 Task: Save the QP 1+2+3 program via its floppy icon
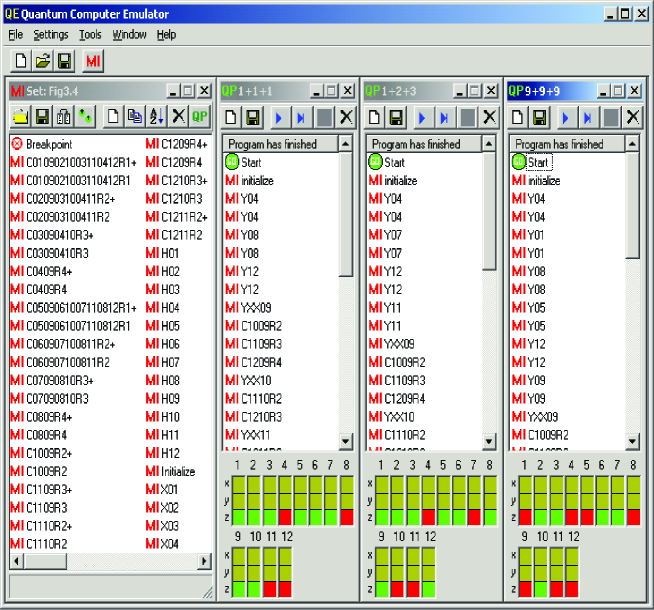point(397,118)
